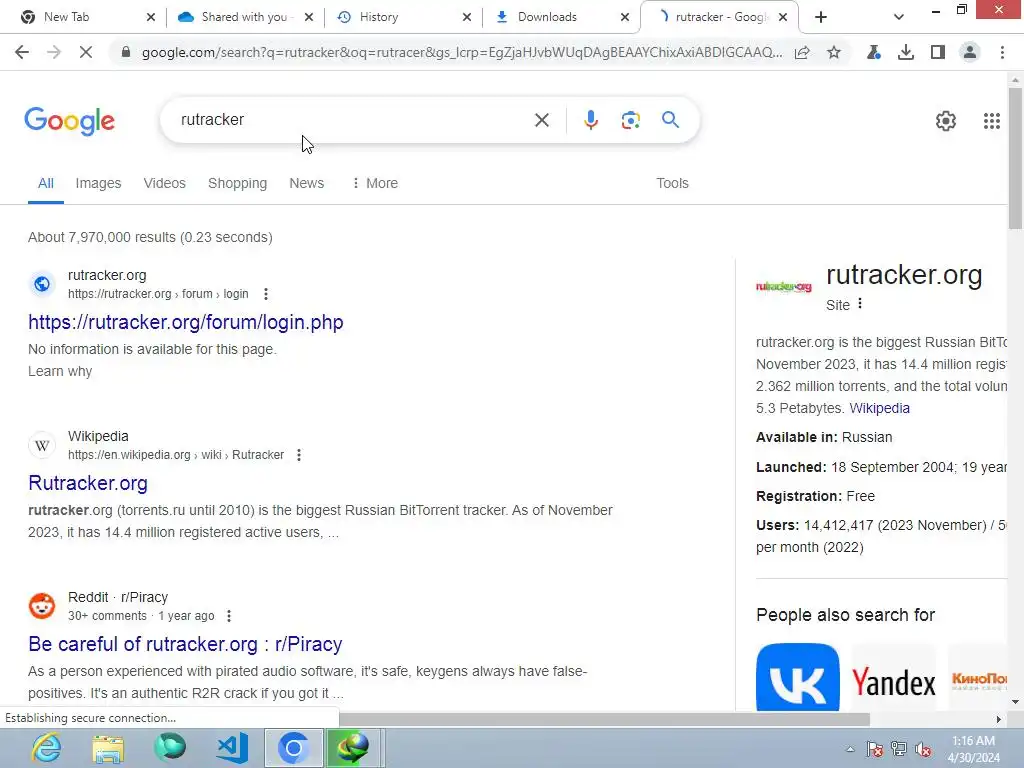The image size is (1024, 768).
Task: Start voice search with the microphone
Action: tap(590, 120)
